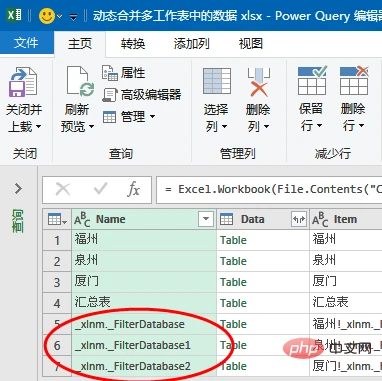Click the Table link in row 4
The width and height of the screenshot is (382, 381).
[233, 303]
